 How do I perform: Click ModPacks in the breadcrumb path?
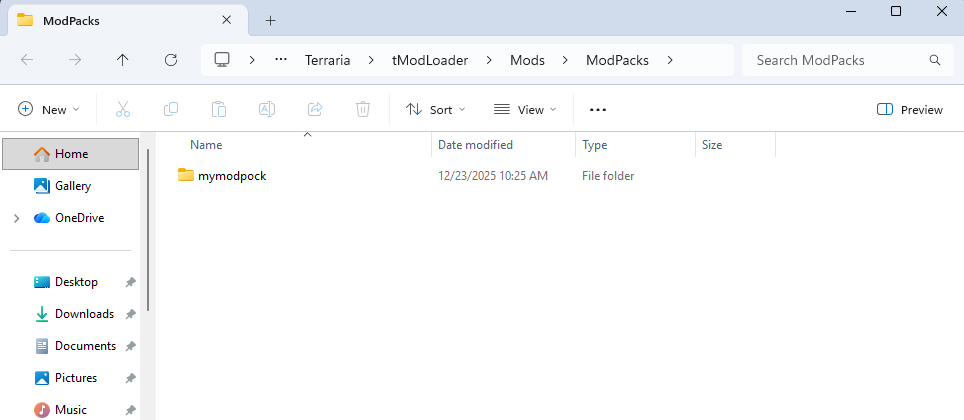click(617, 60)
